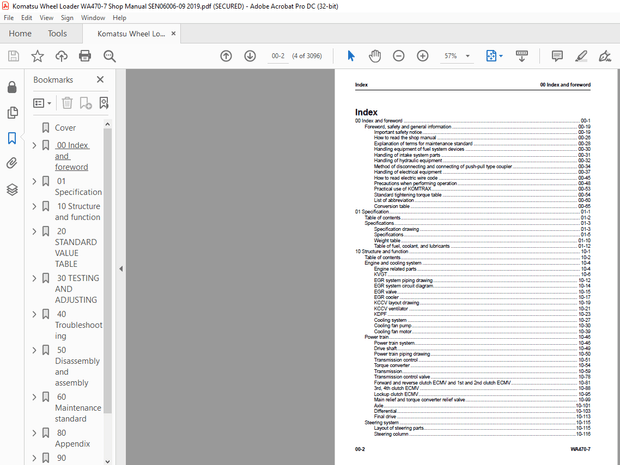This screenshot has height=465, width=620.
Task: Delete the selected bookmark
Action: point(67,103)
